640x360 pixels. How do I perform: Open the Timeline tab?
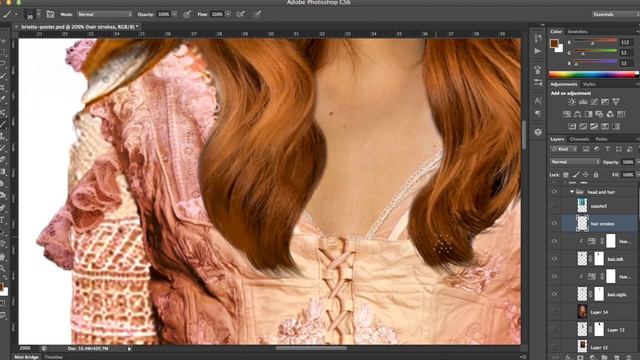click(x=53, y=357)
